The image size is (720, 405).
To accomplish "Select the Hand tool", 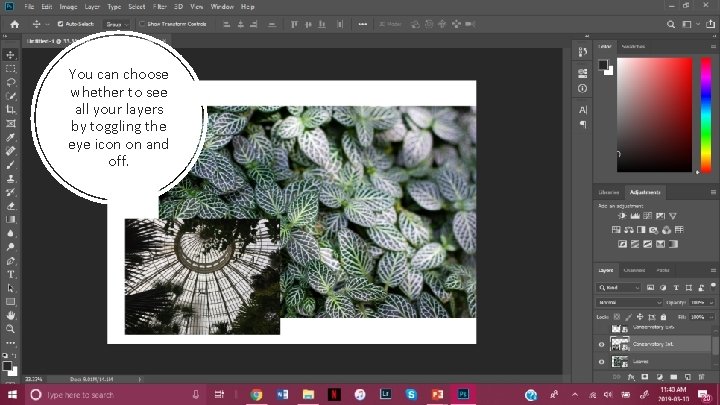I will (x=10, y=315).
